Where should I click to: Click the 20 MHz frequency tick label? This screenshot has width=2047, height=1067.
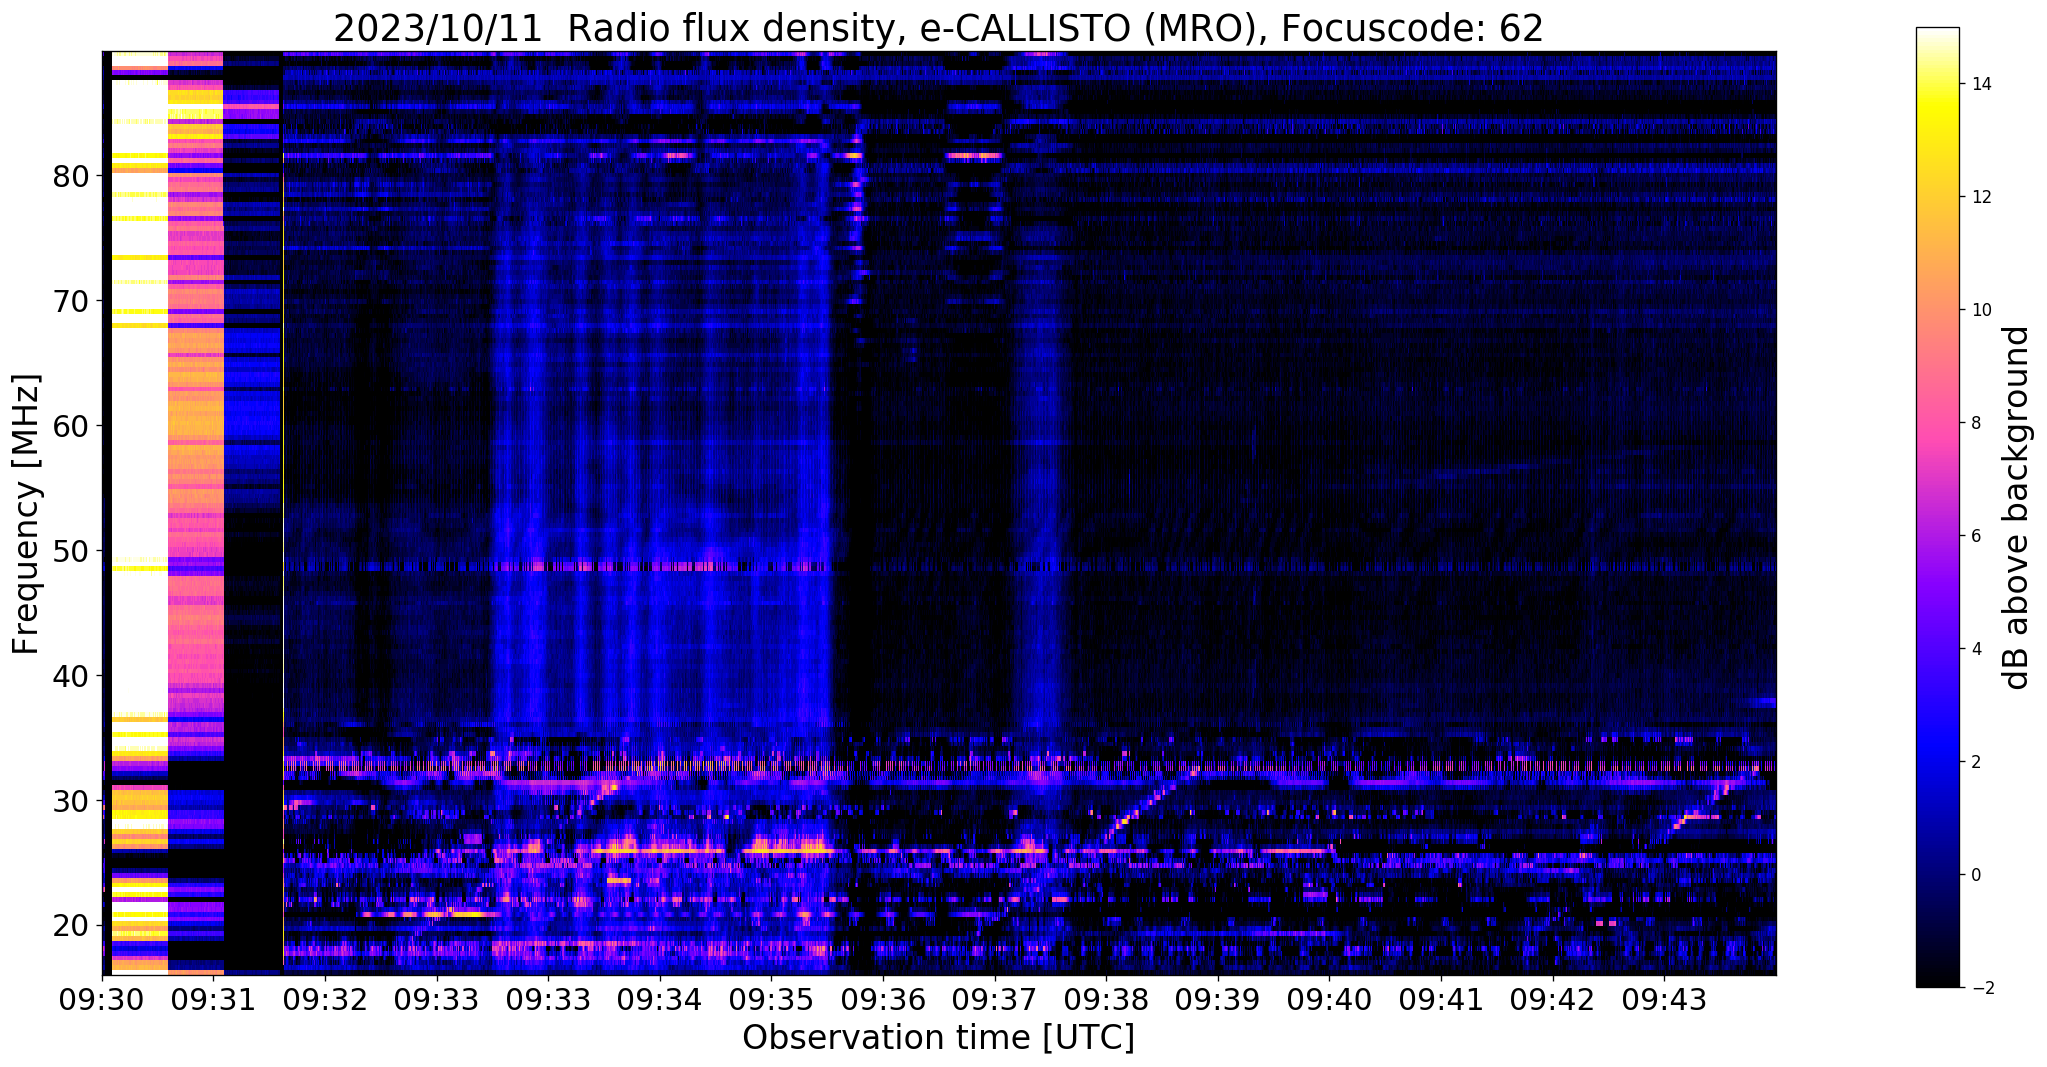pyautogui.click(x=71, y=925)
